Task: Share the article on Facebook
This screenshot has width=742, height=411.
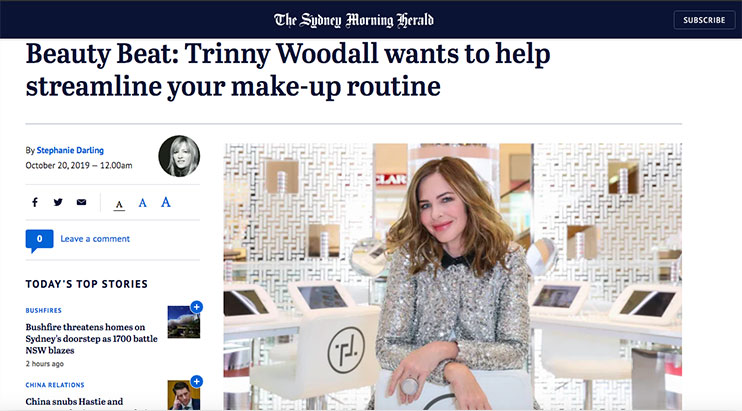Action: pos(35,202)
